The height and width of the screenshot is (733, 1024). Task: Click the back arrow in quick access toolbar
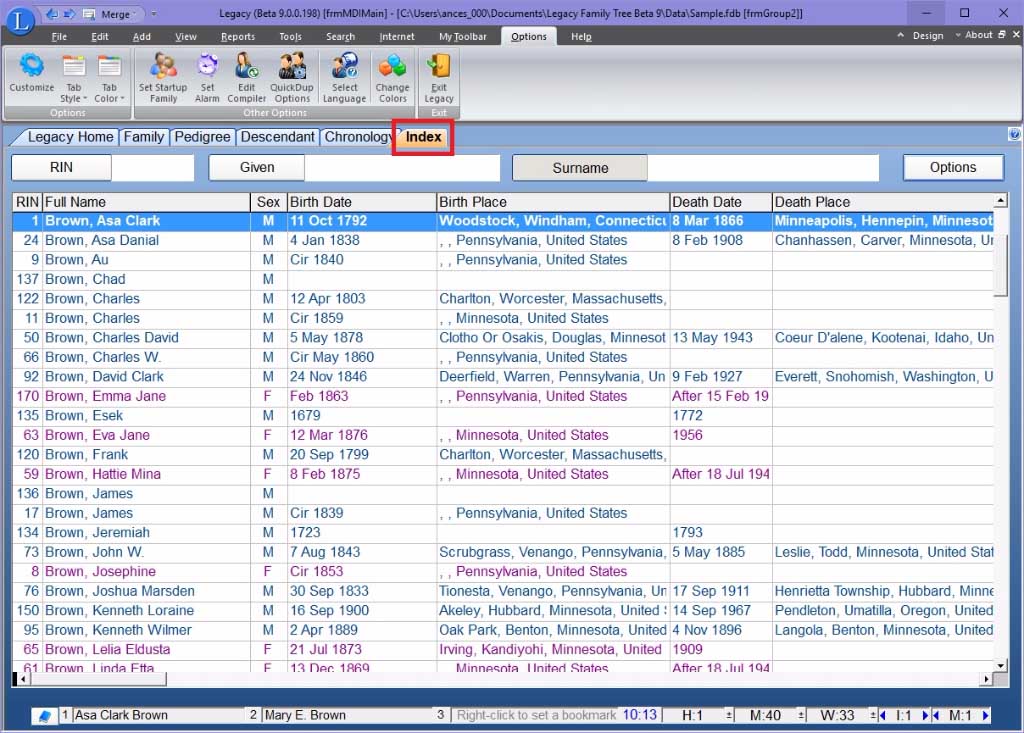click(52, 14)
